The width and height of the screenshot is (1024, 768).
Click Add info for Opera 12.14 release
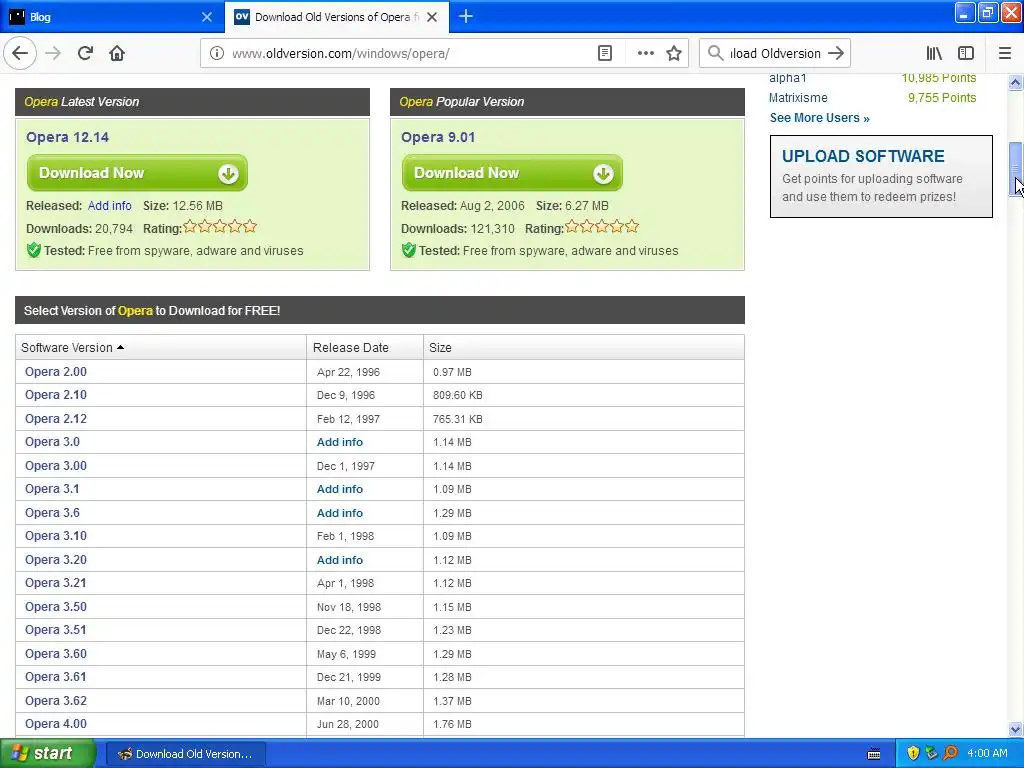point(110,206)
